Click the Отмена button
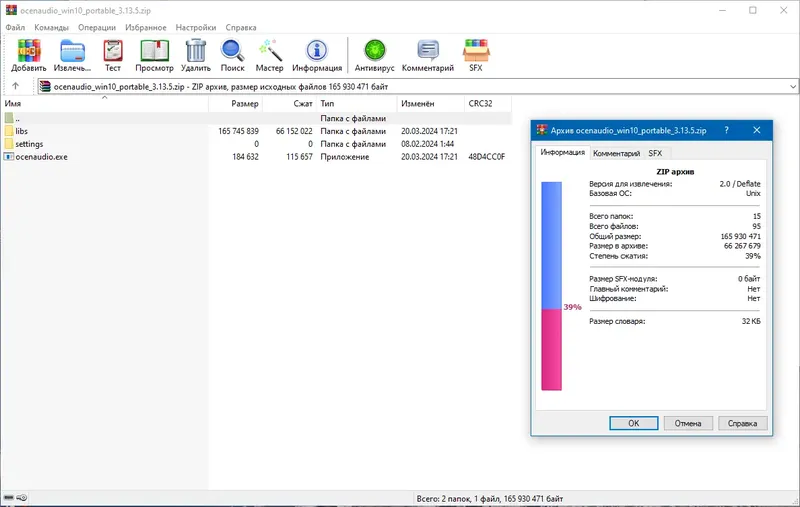The width and height of the screenshot is (800, 507). (x=688, y=423)
